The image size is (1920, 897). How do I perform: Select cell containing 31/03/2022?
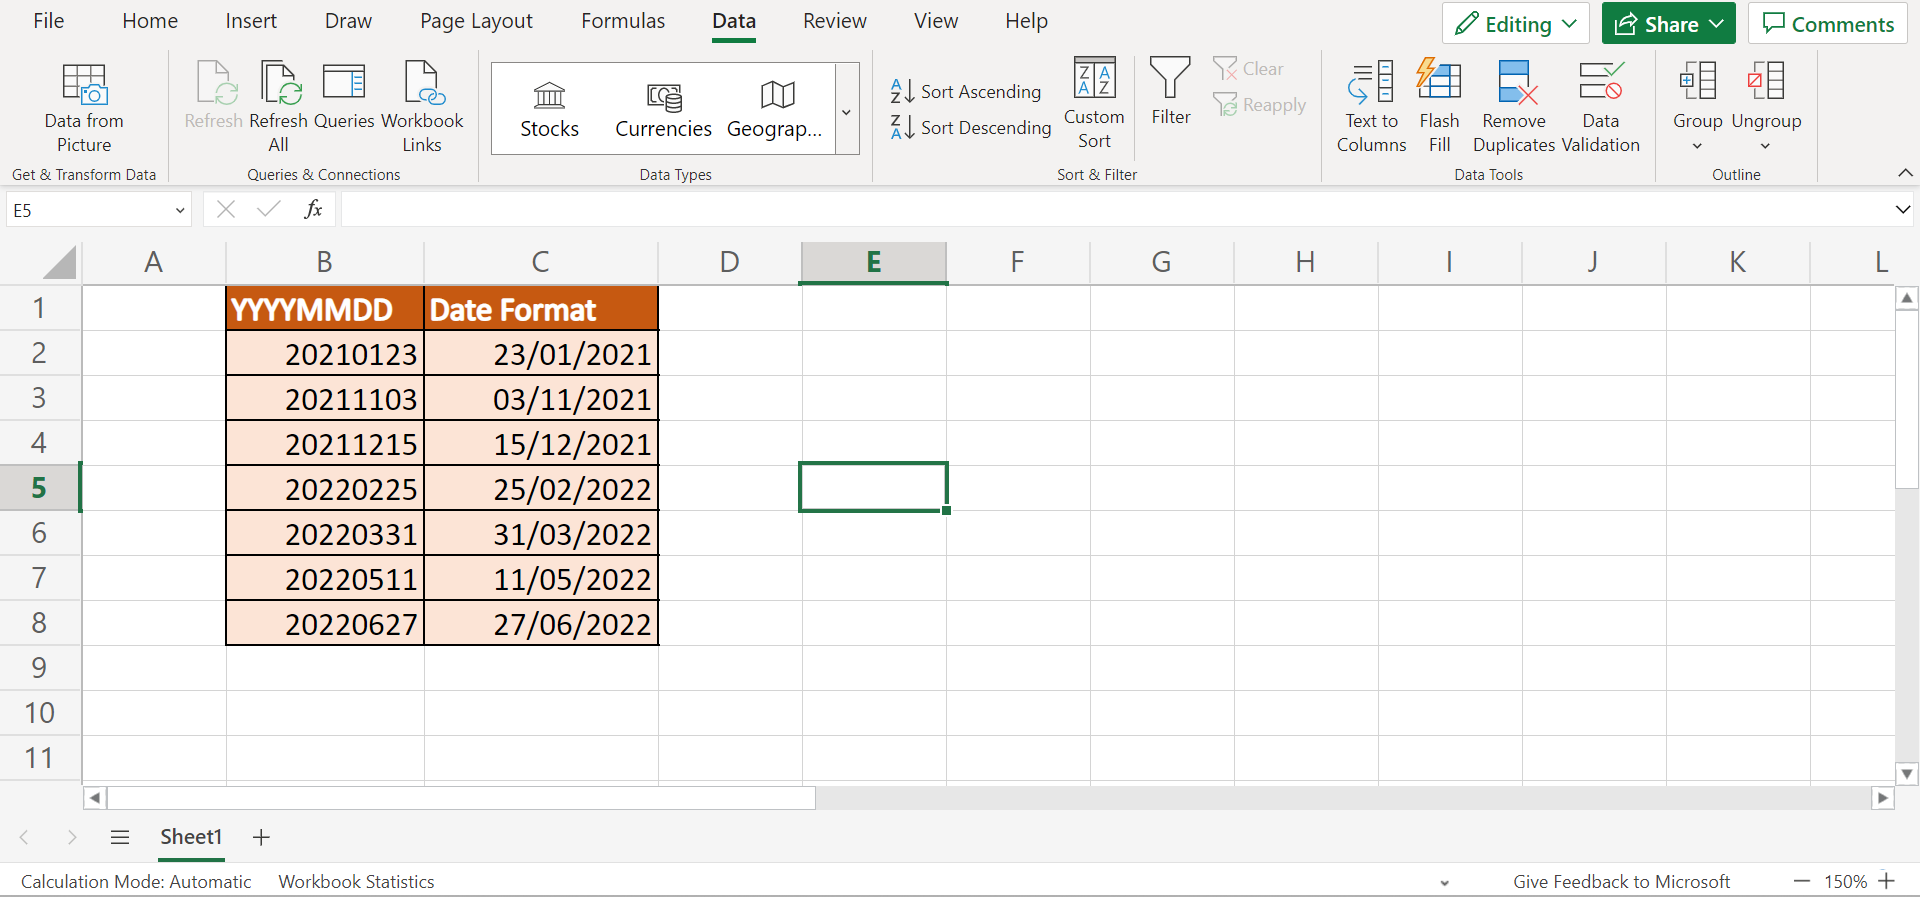click(541, 534)
